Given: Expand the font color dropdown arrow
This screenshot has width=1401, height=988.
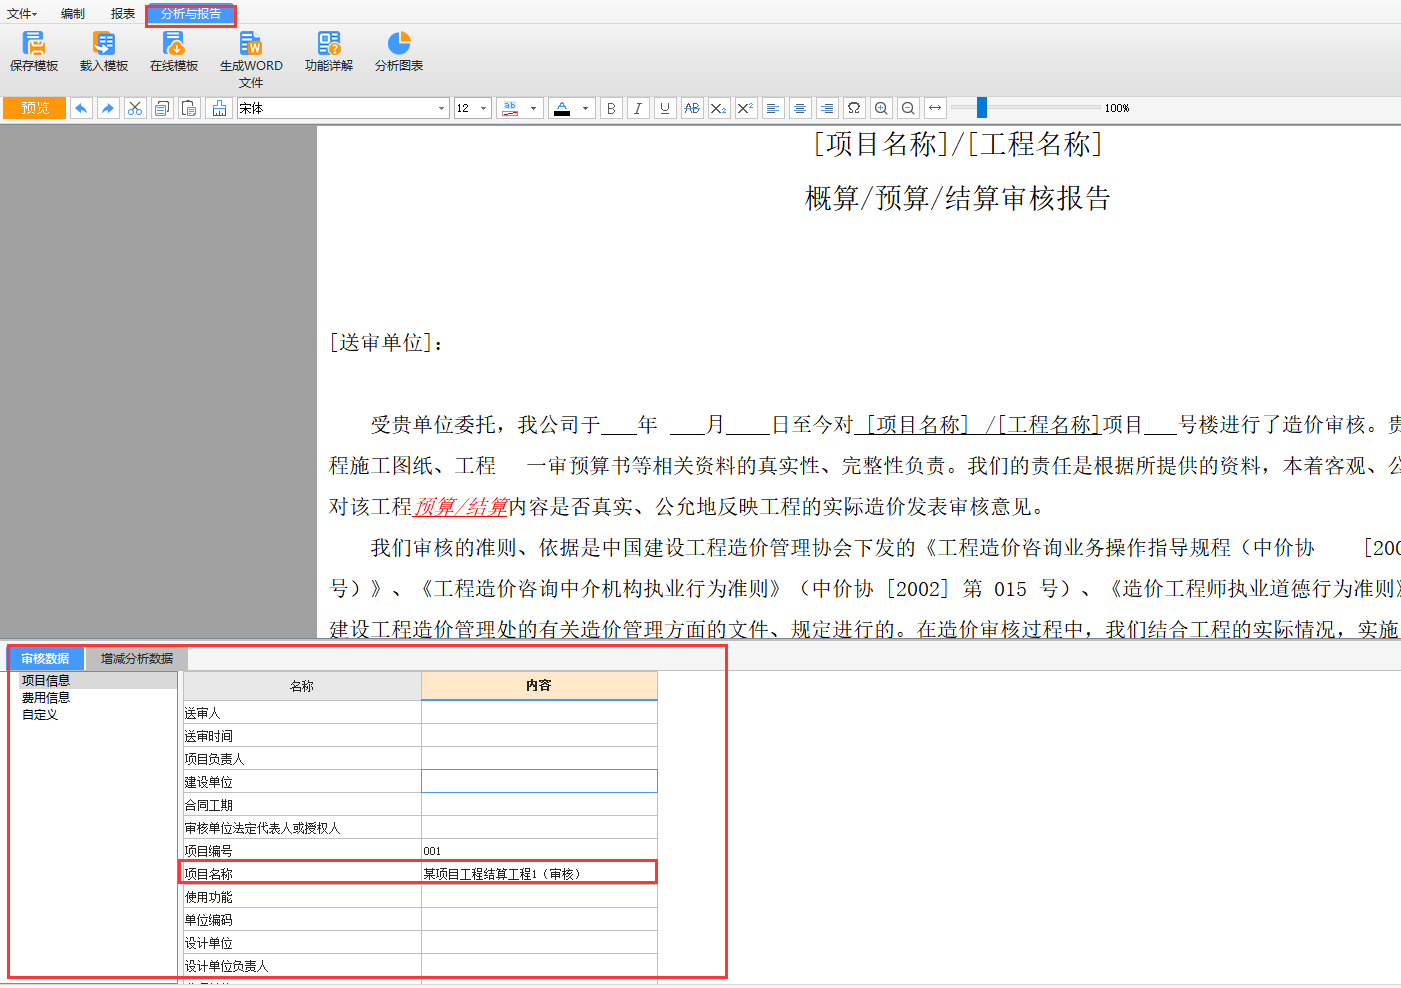Looking at the screenshot, I should coord(585,108).
